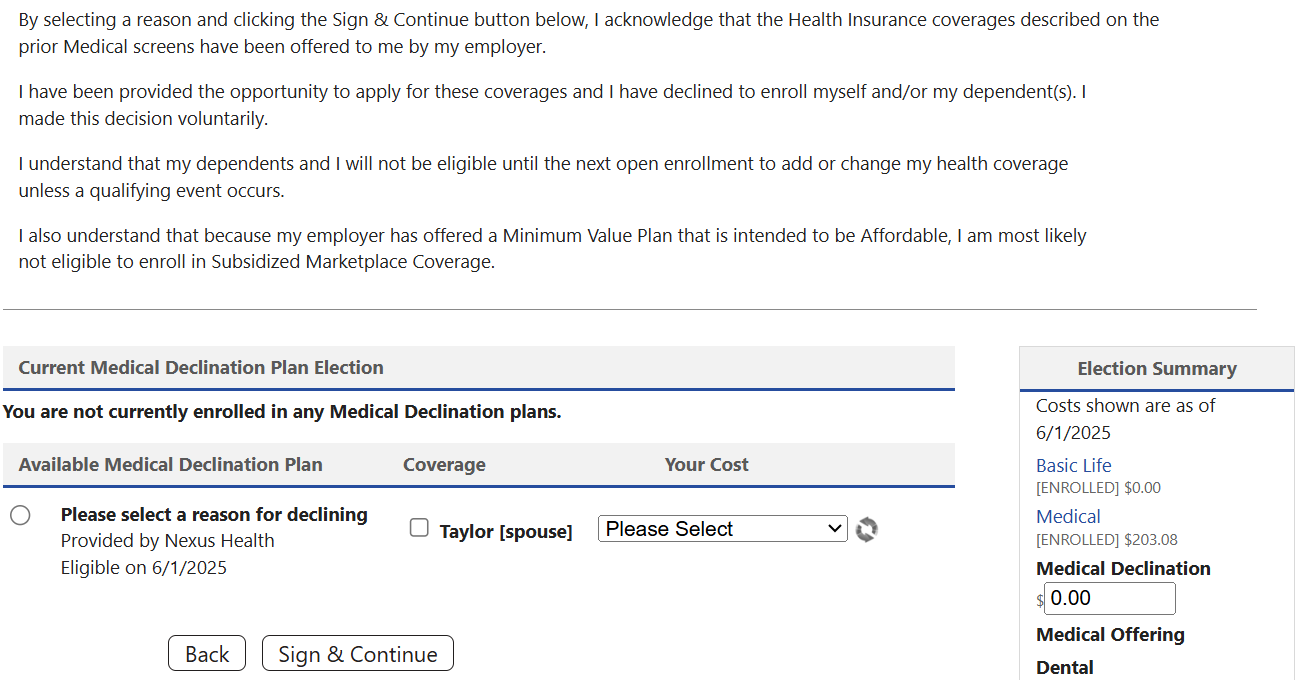Go back using the Back button

(206, 653)
